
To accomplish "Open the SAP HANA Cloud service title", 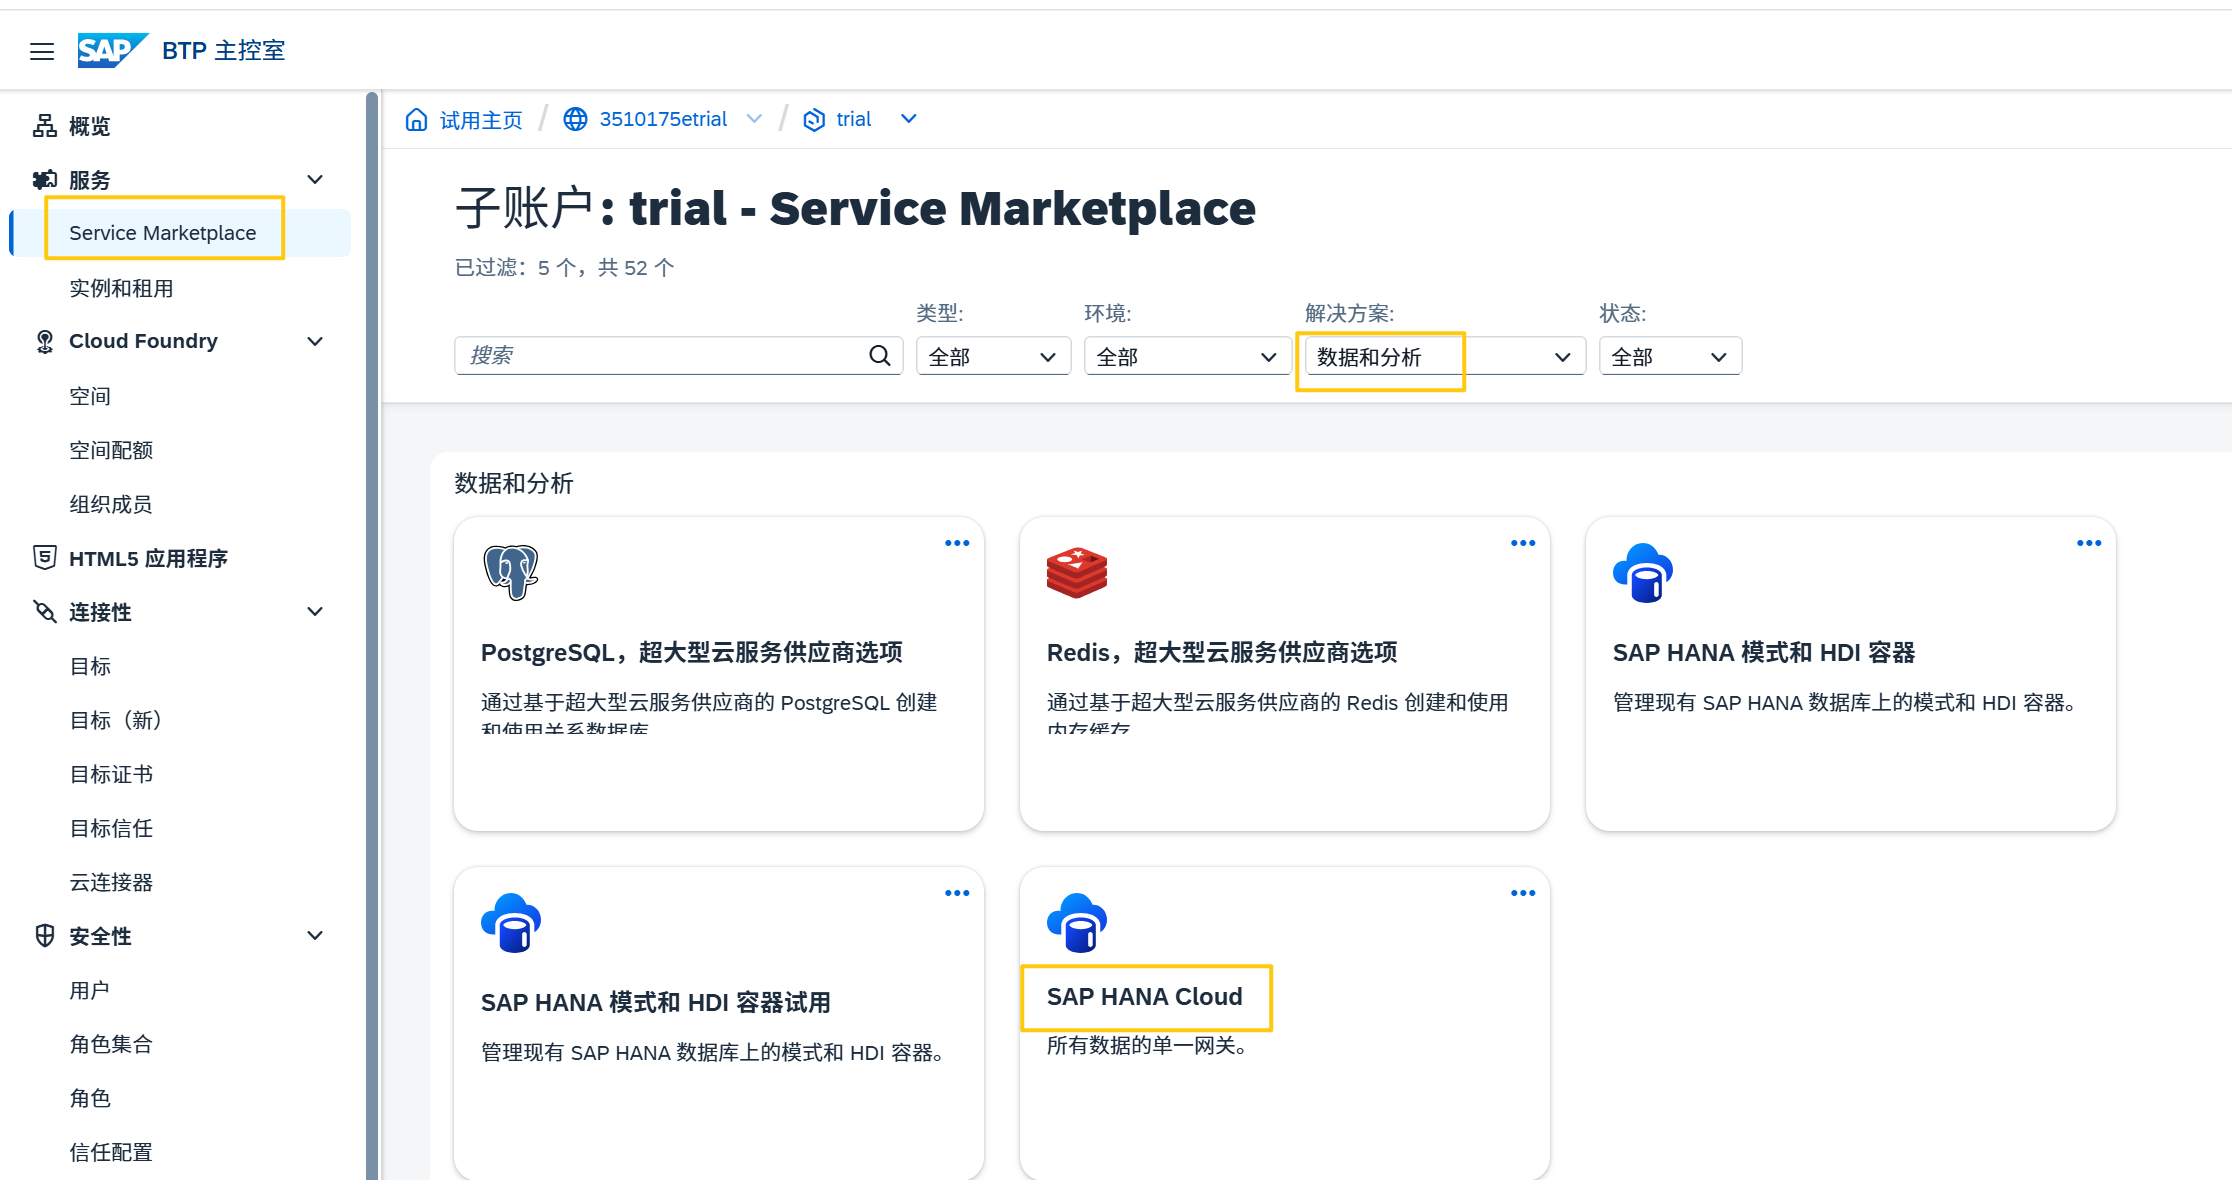I will click(1145, 997).
